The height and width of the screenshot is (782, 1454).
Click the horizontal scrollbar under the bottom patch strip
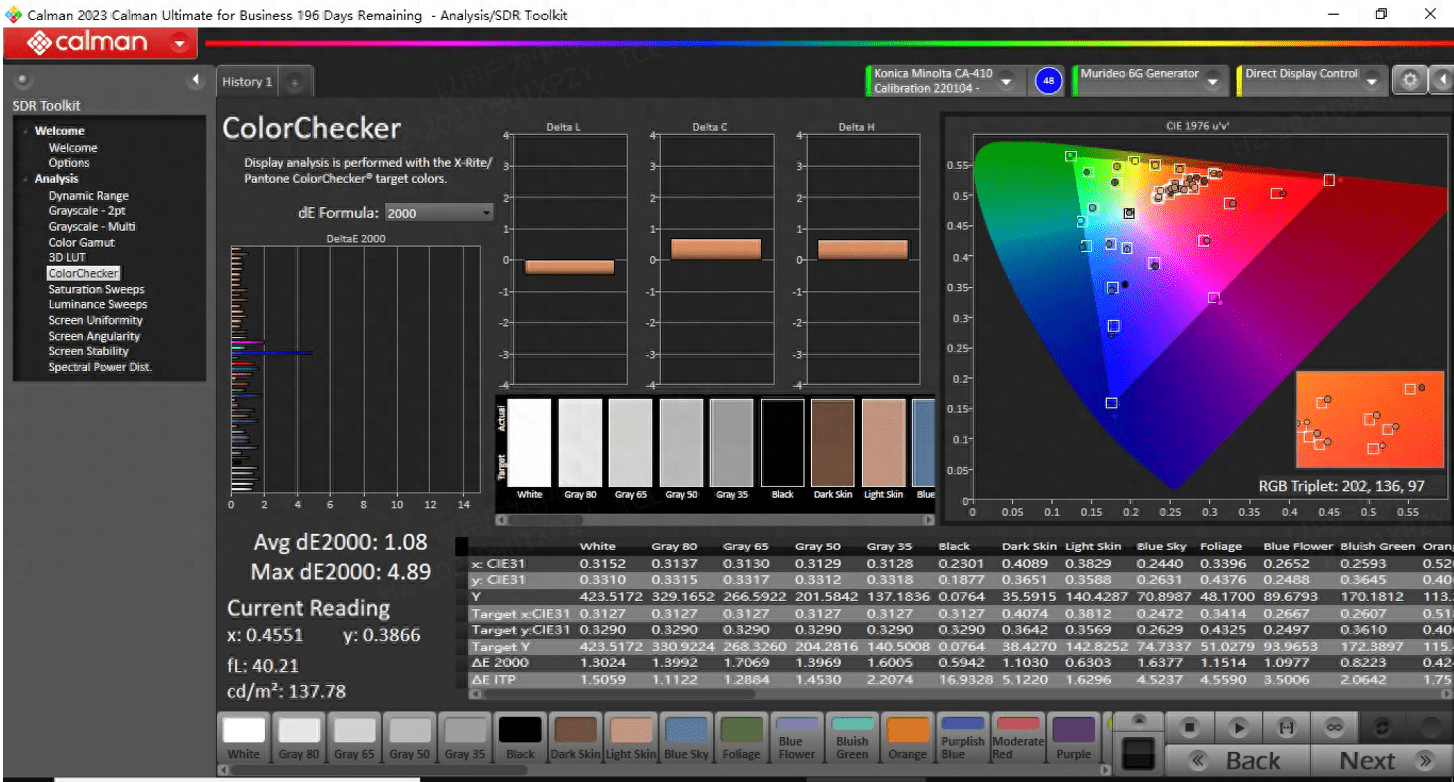click(x=663, y=771)
